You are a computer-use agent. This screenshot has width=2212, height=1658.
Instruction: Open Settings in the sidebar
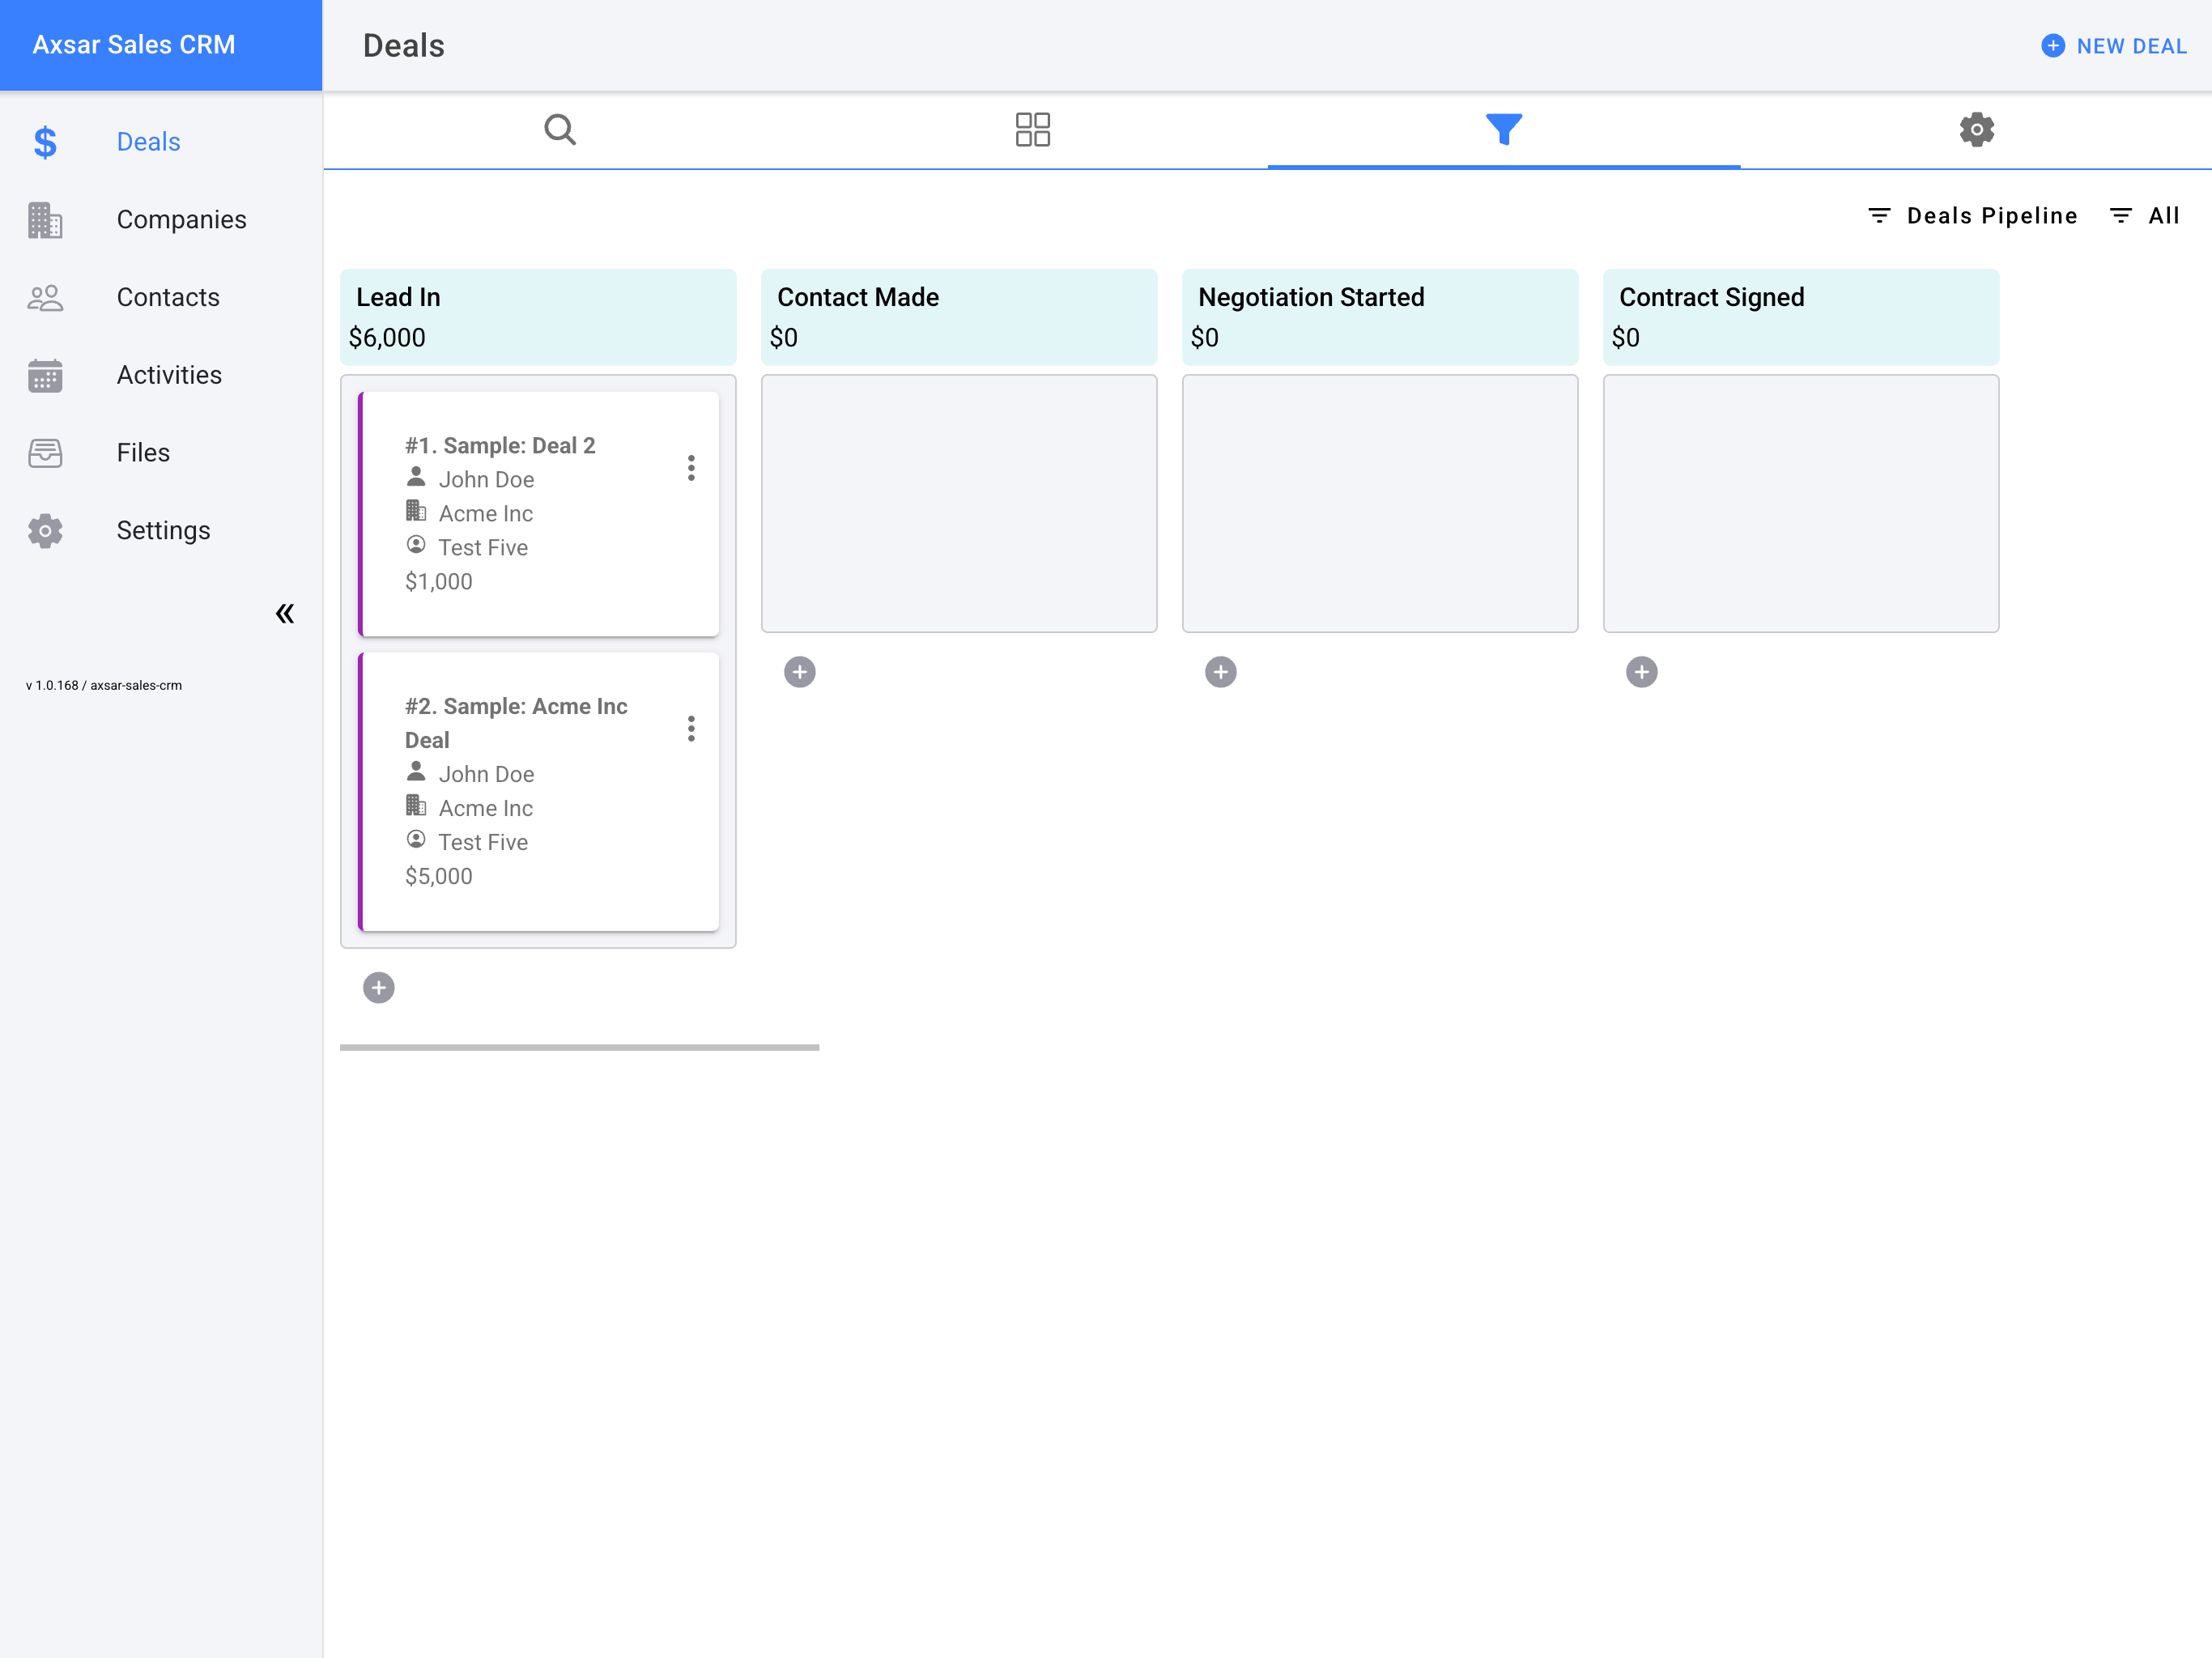point(163,531)
